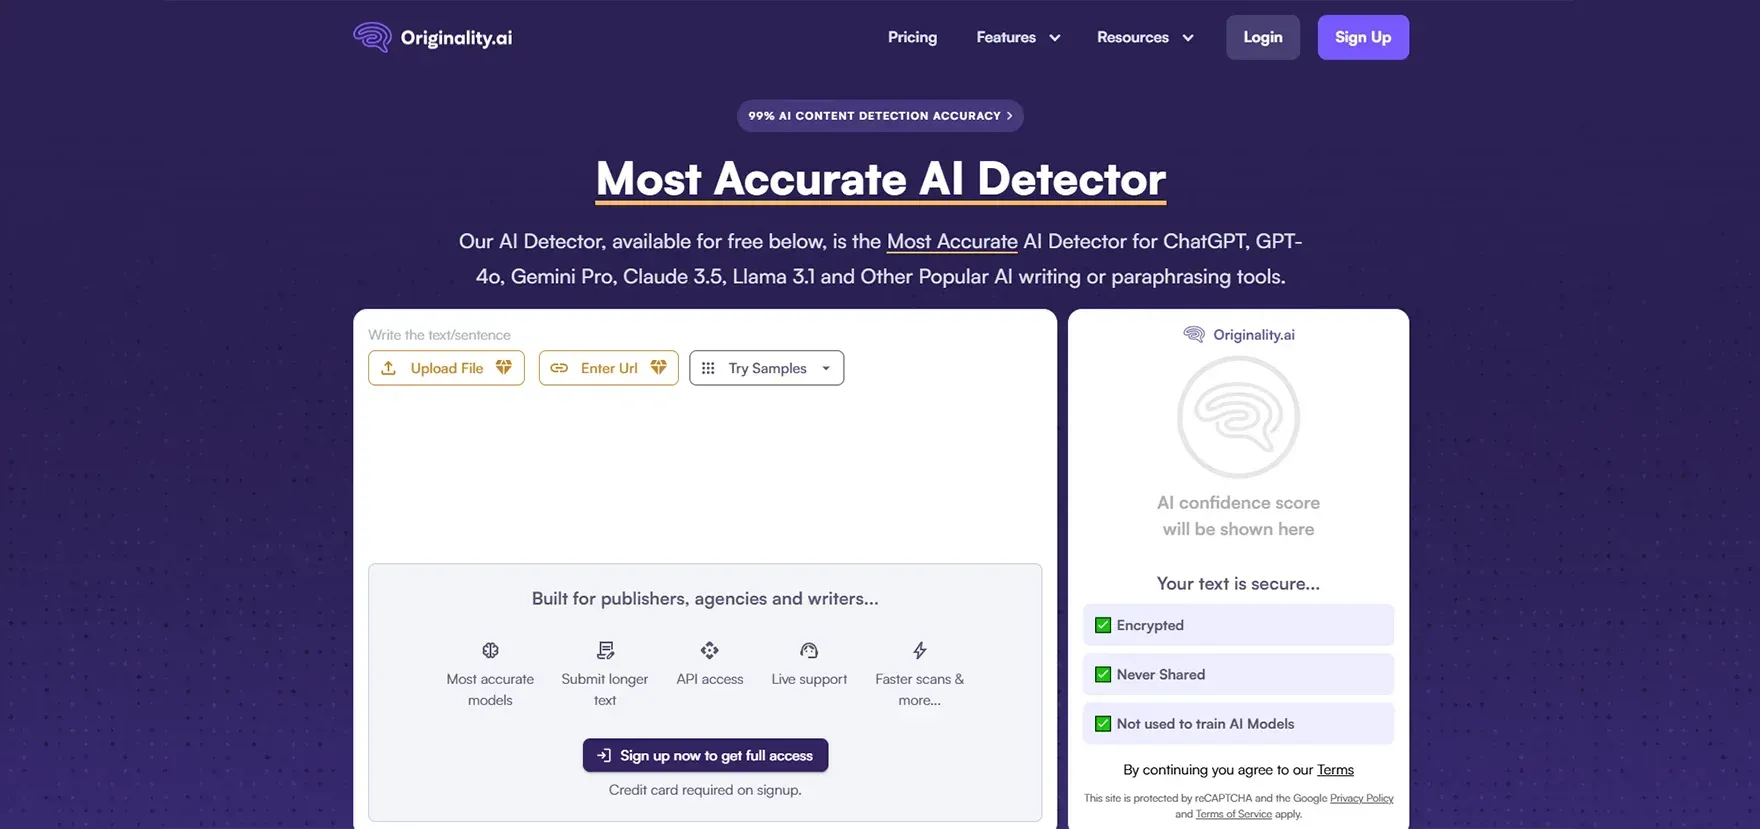
Task: Click the Sign Up button
Action: click(x=1362, y=37)
